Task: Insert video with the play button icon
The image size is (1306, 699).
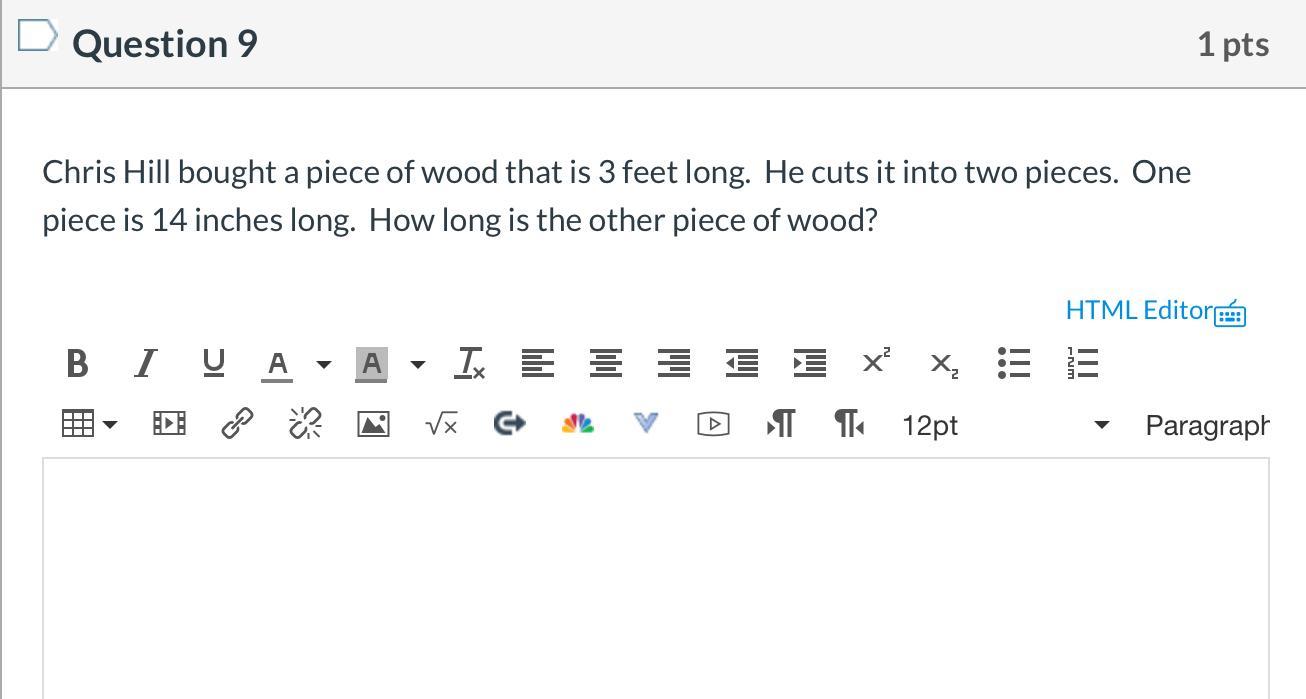Action: tap(713, 425)
